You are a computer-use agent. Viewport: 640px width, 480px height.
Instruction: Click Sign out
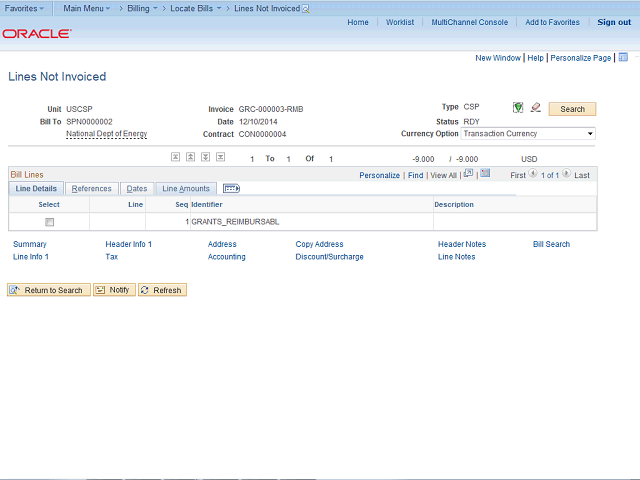pos(614,22)
